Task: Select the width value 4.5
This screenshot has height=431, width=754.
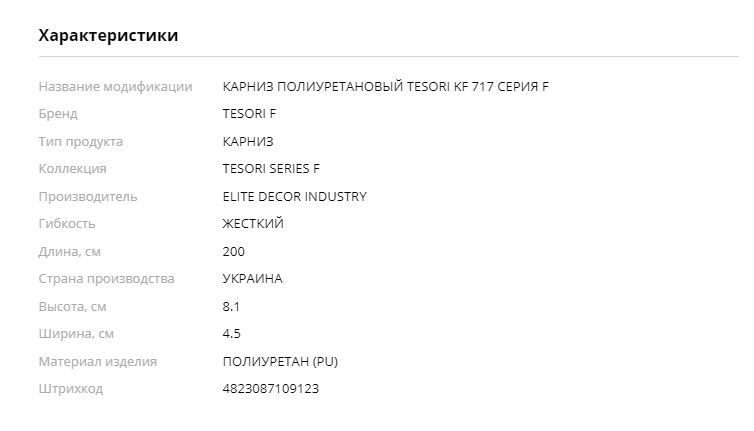Action: pos(232,334)
